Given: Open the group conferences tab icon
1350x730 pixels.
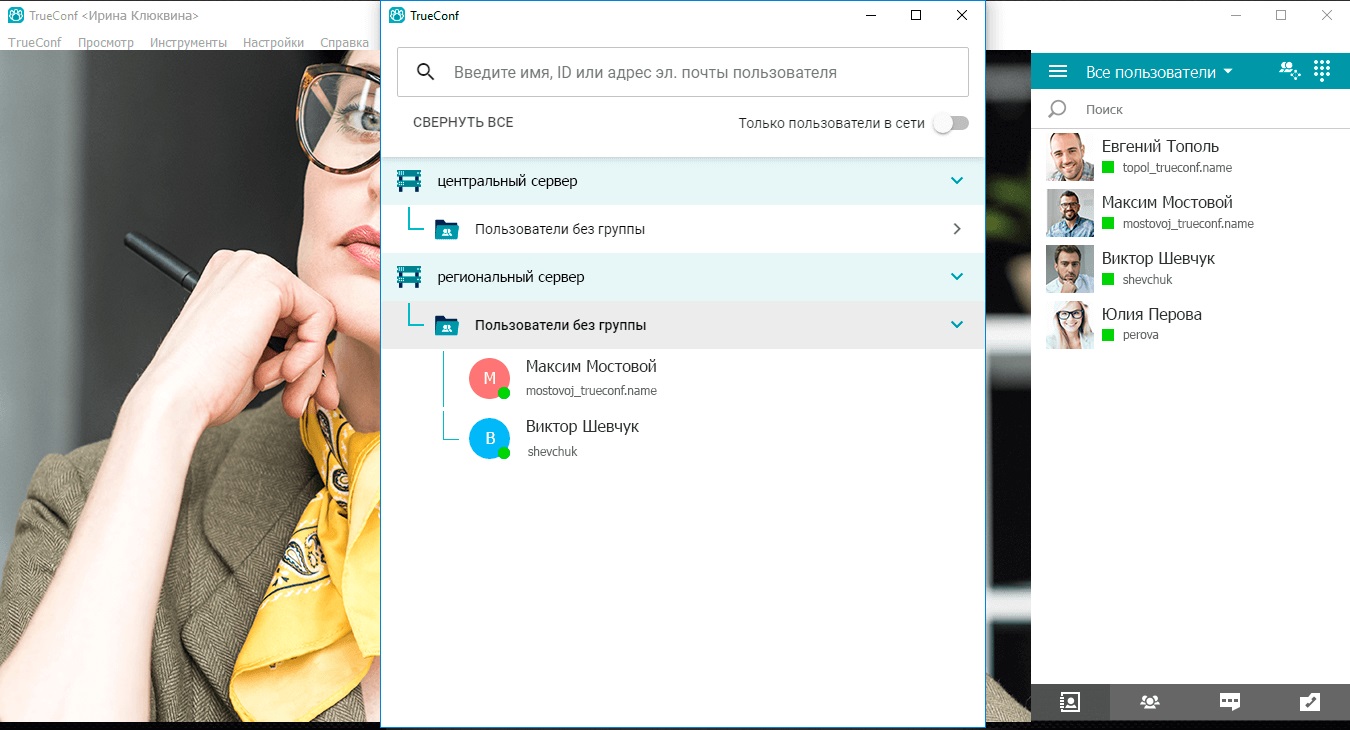Looking at the screenshot, I should [1150, 702].
